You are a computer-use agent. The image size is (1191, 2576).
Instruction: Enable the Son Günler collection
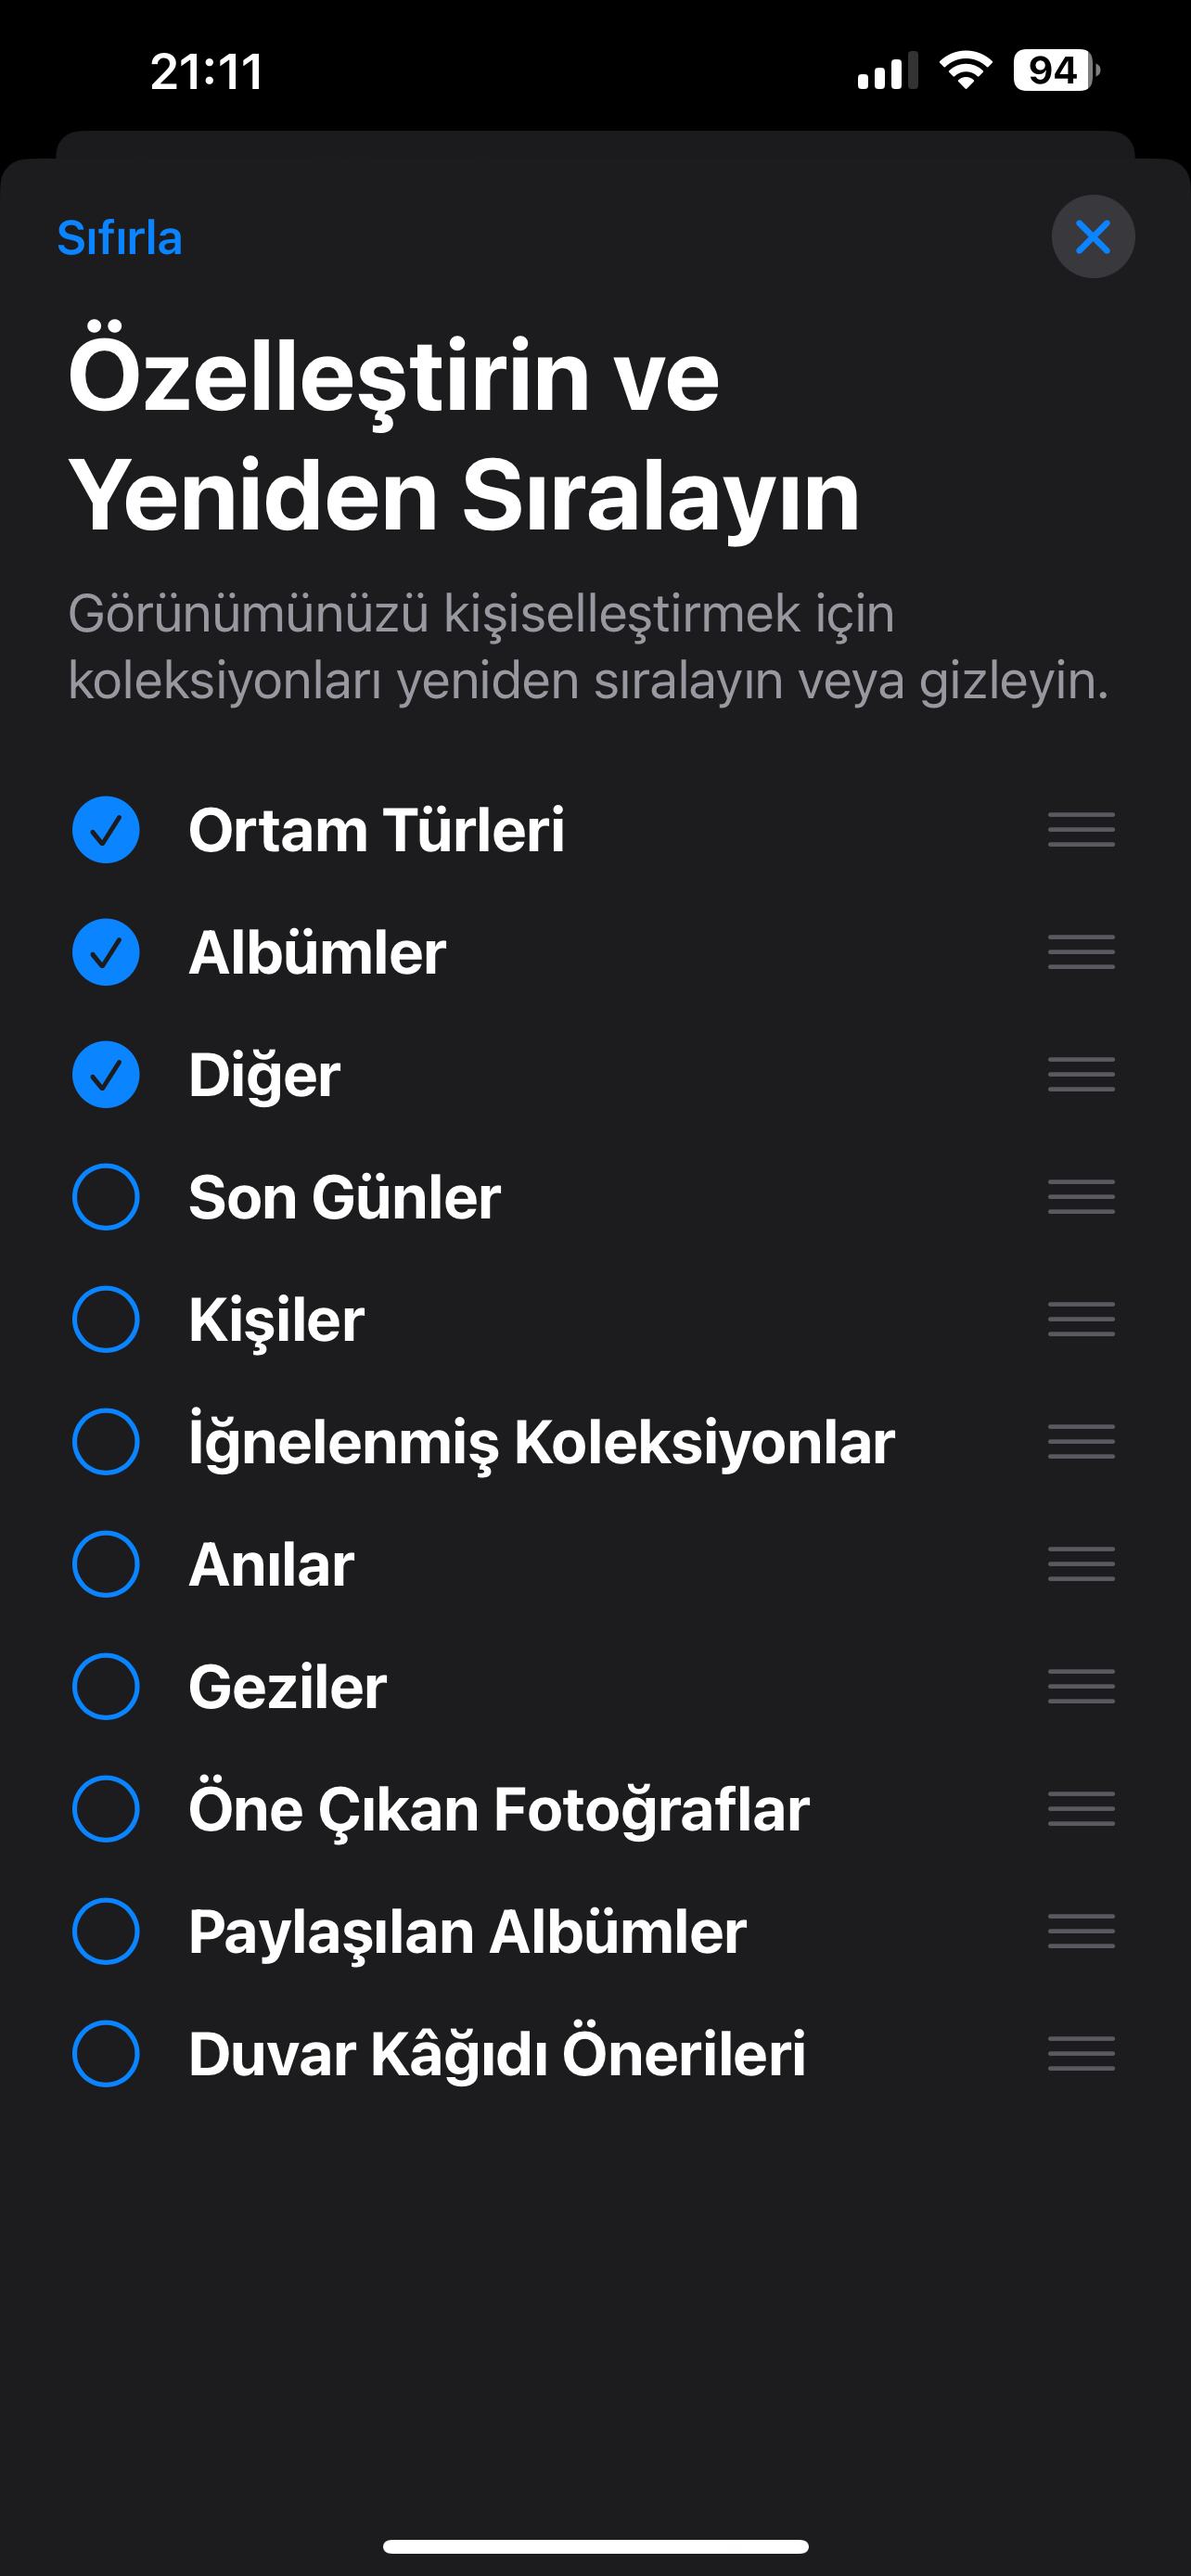(x=106, y=1197)
